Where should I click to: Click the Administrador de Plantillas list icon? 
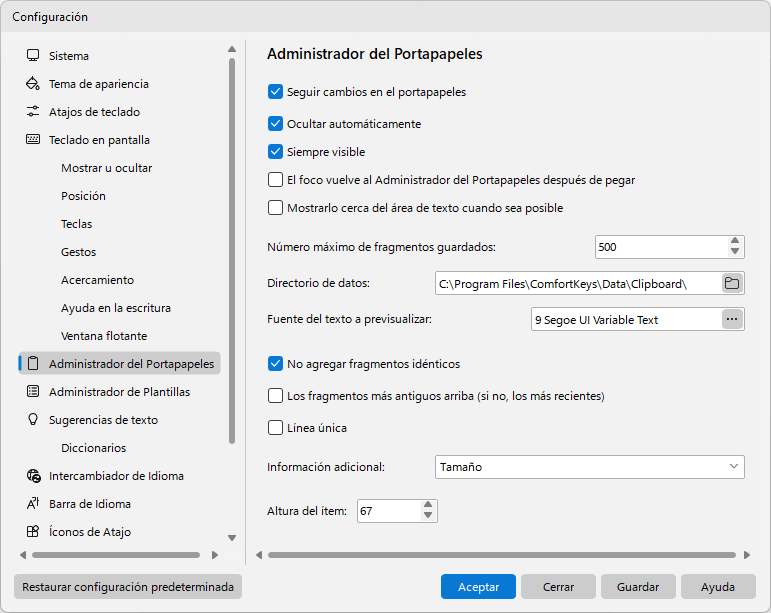pos(33,392)
